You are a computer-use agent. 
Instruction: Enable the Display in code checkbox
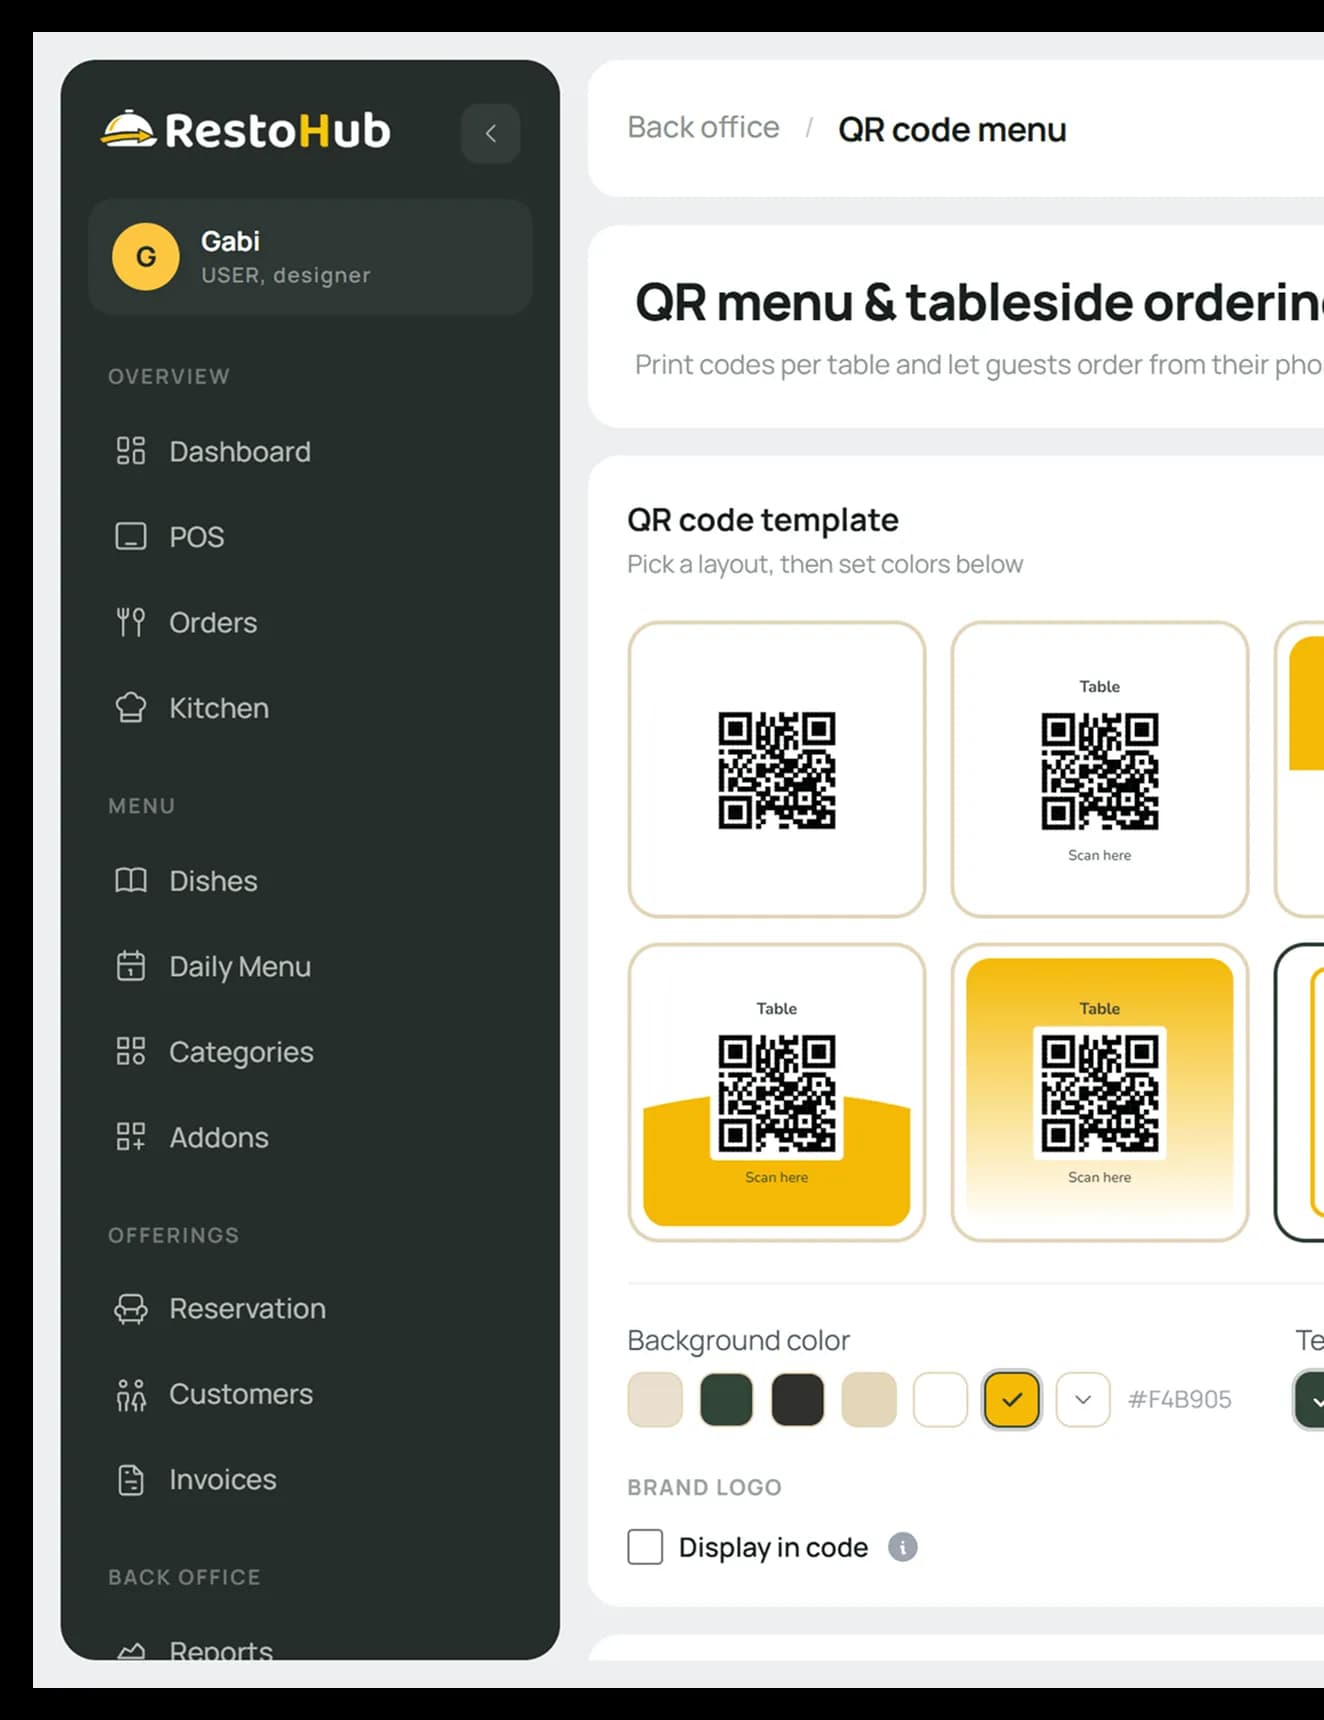pyautogui.click(x=645, y=1547)
